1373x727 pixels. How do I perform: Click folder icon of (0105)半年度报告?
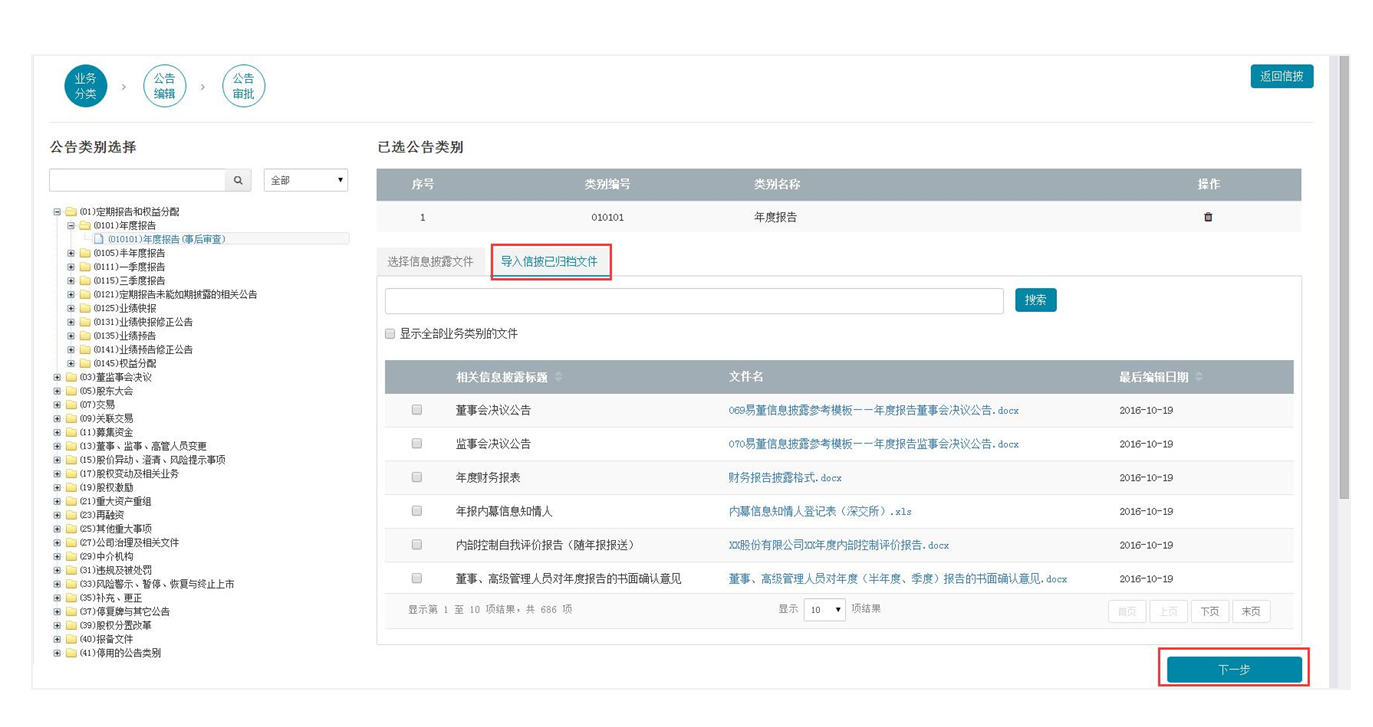pyautogui.click(x=85, y=253)
